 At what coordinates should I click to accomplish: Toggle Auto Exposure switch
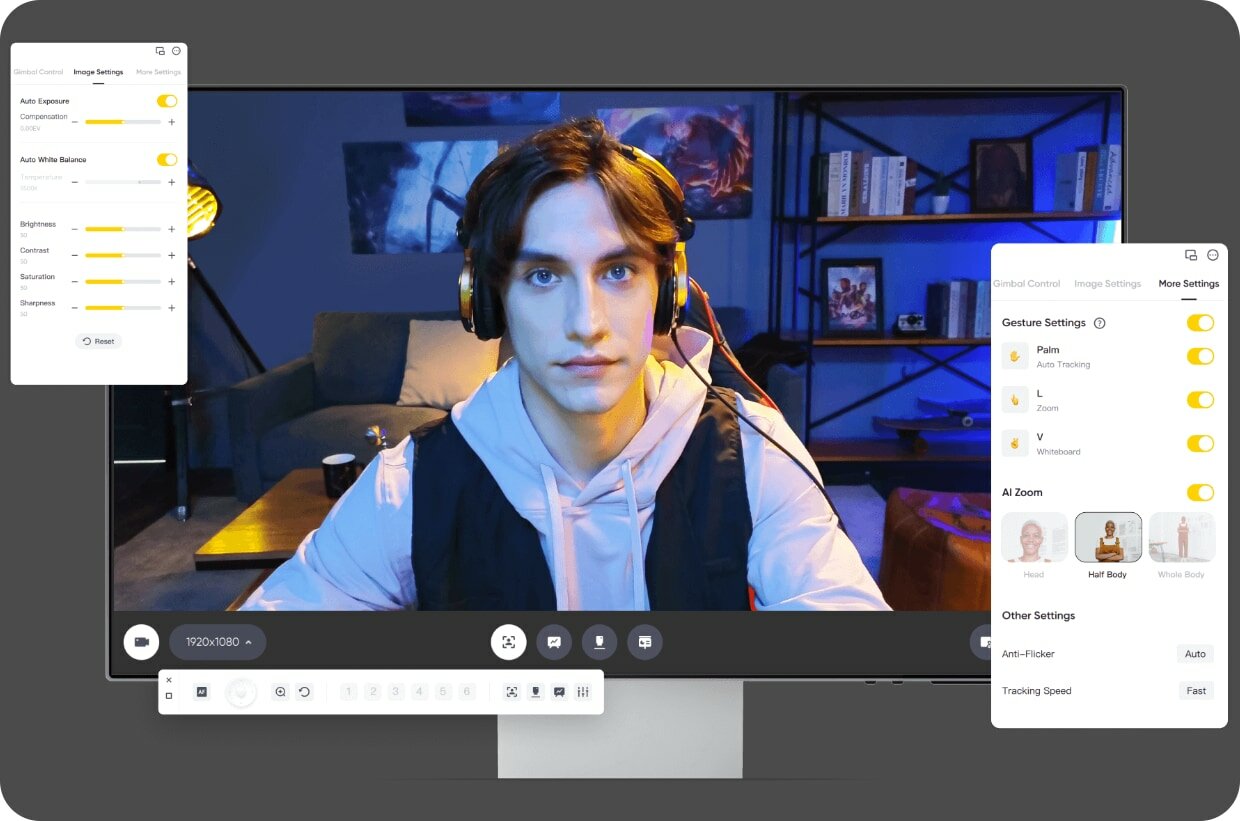coord(167,101)
